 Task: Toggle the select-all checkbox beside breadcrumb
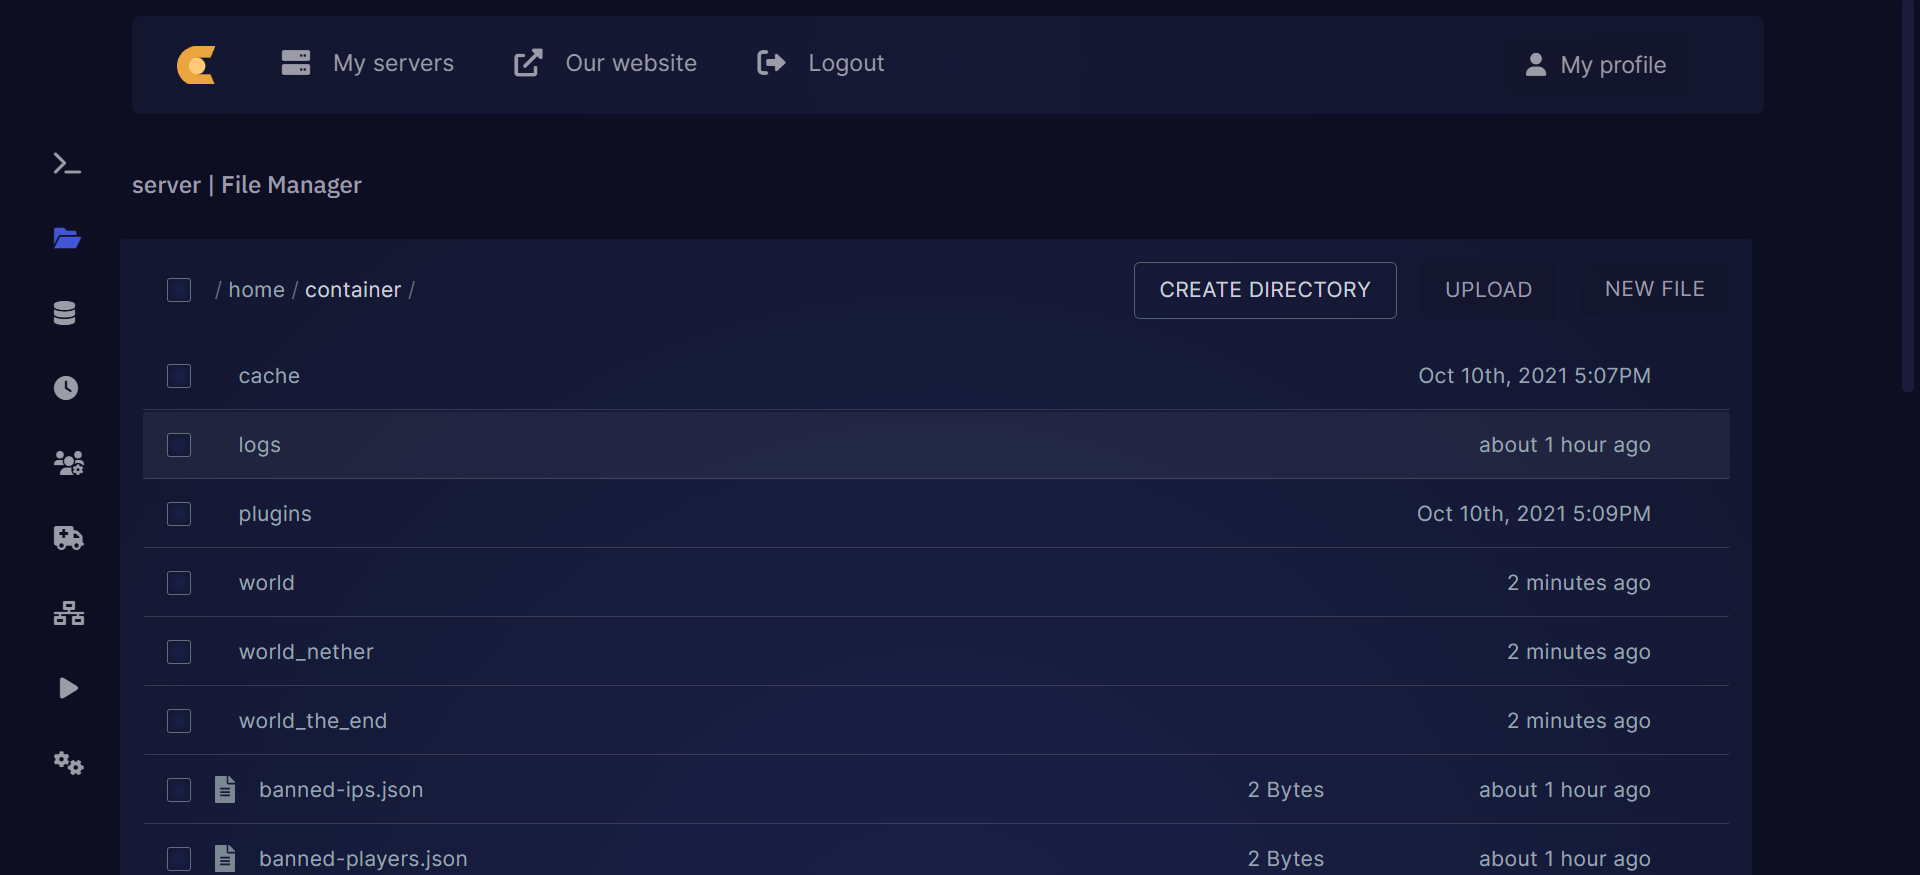pos(179,290)
